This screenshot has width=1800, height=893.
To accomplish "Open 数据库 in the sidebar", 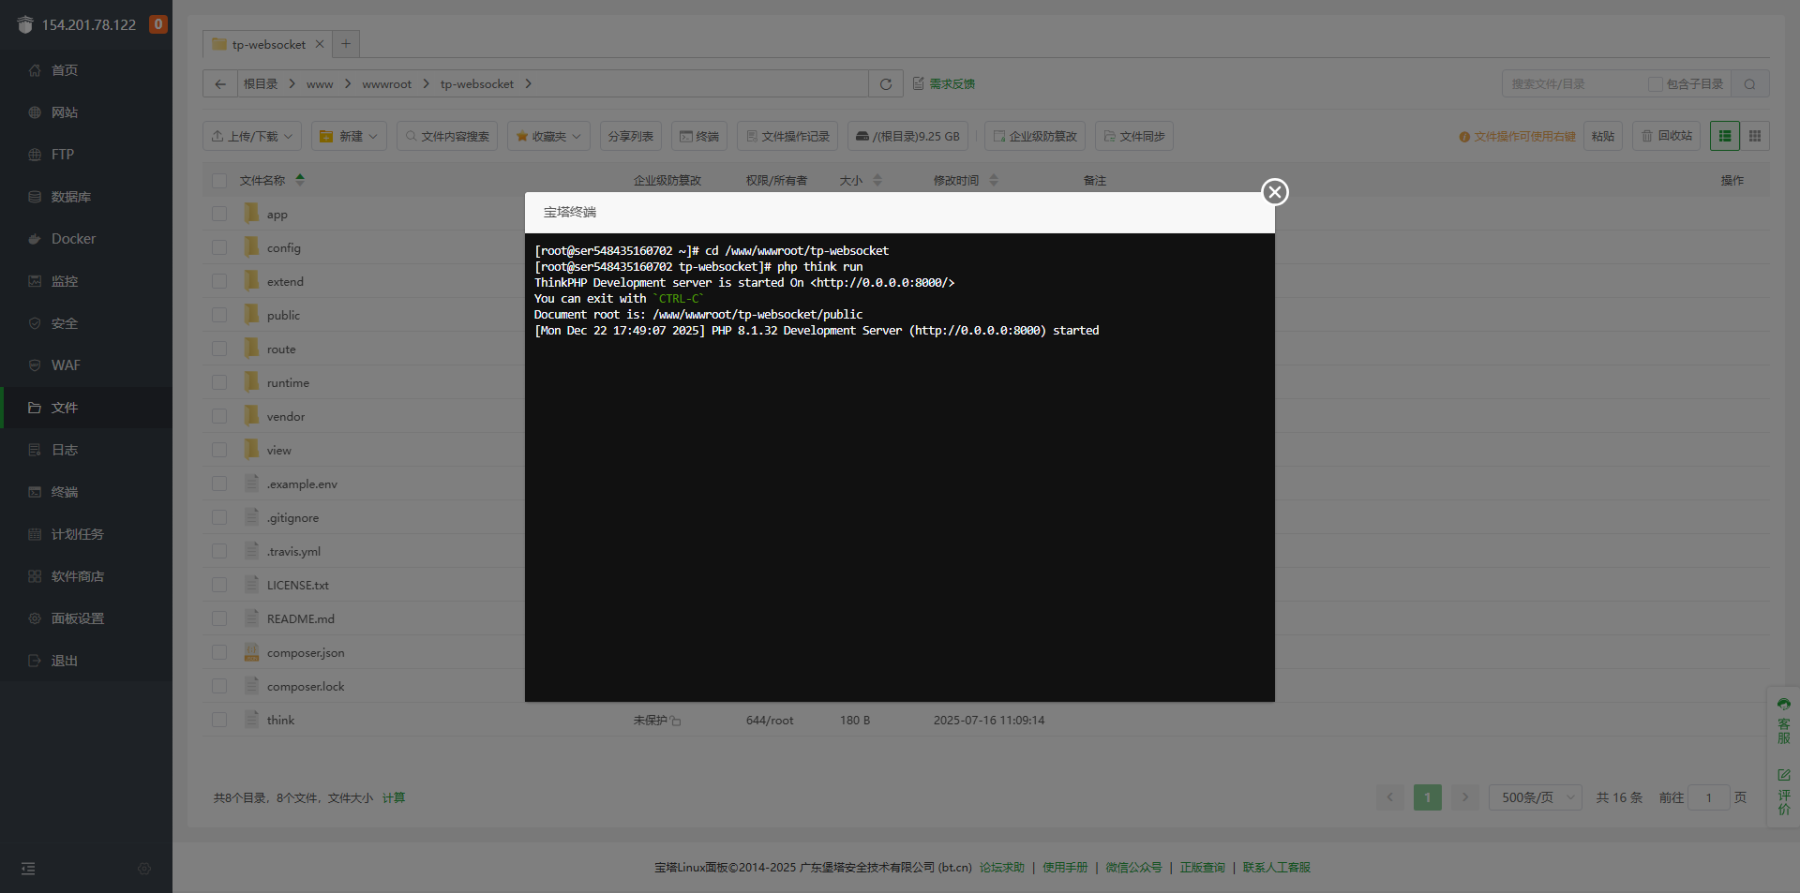I will (70, 197).
